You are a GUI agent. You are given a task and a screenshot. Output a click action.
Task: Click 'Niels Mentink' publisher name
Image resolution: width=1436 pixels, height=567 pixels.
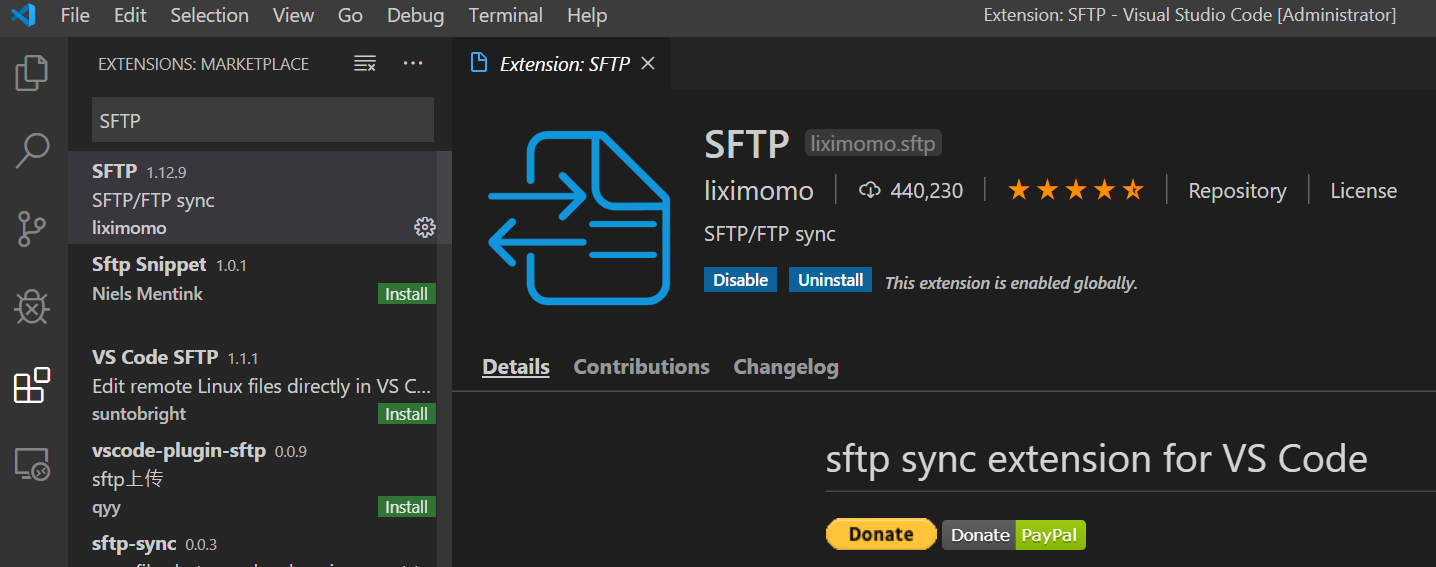[x=147, y=294]
